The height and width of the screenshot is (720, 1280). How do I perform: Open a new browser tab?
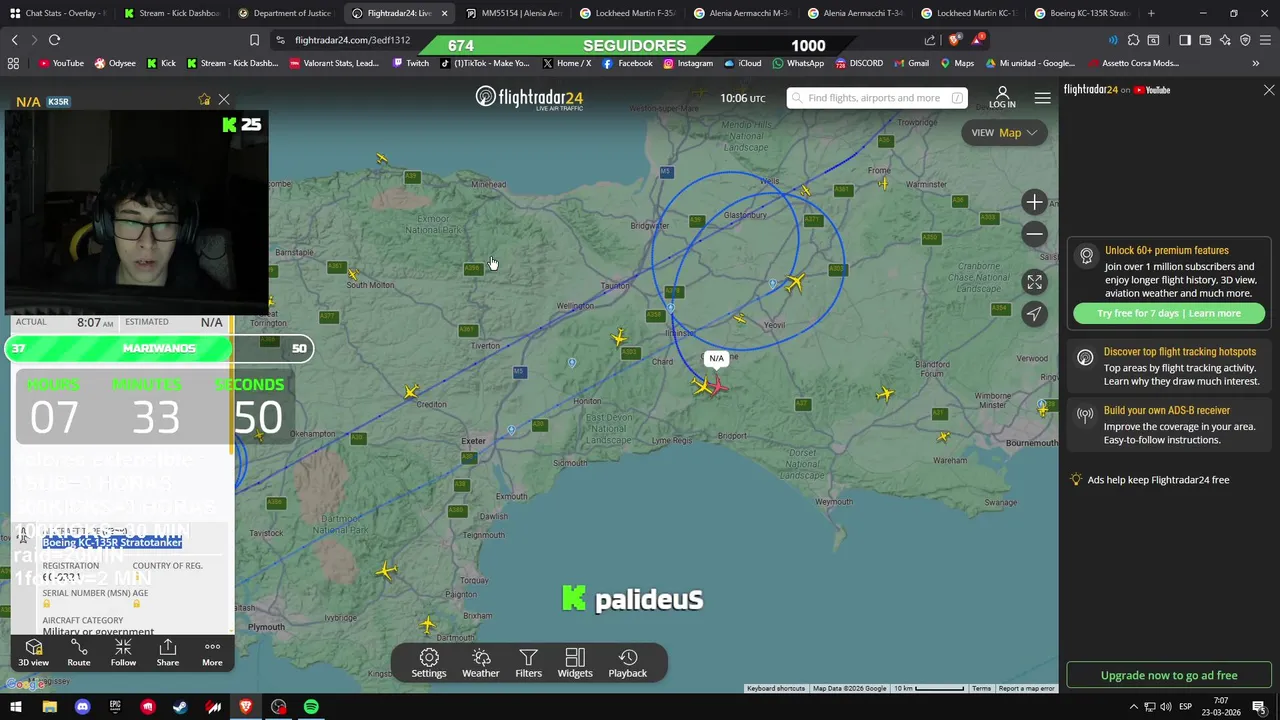tap(1151, 13)
